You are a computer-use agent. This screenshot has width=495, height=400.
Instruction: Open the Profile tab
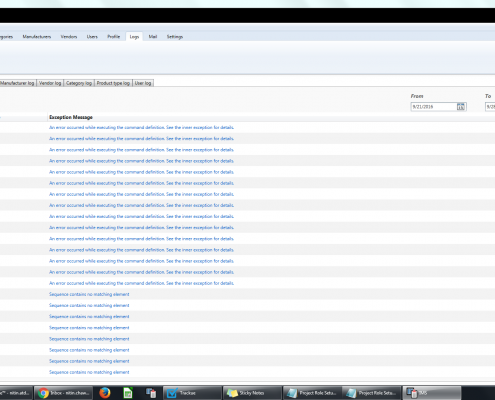tap(113, 37)
